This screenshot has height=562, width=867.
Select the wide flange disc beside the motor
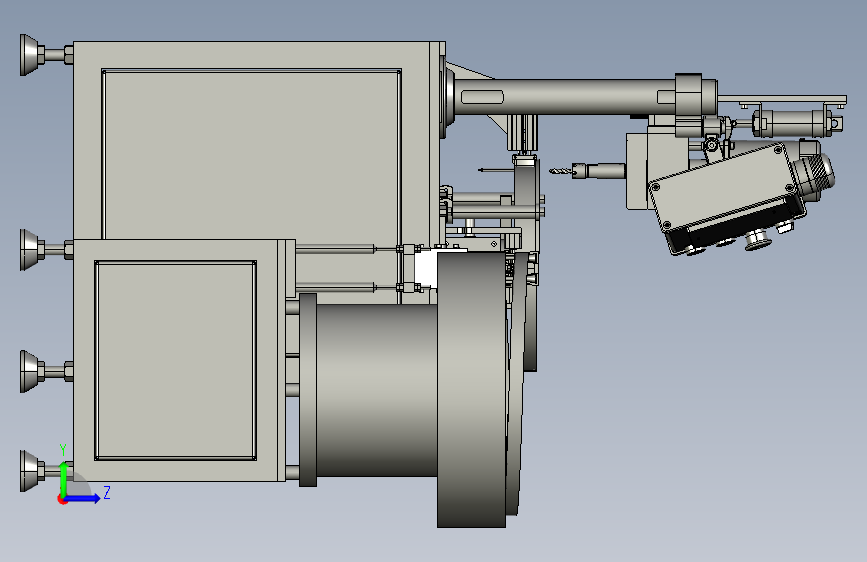point(471,389)
